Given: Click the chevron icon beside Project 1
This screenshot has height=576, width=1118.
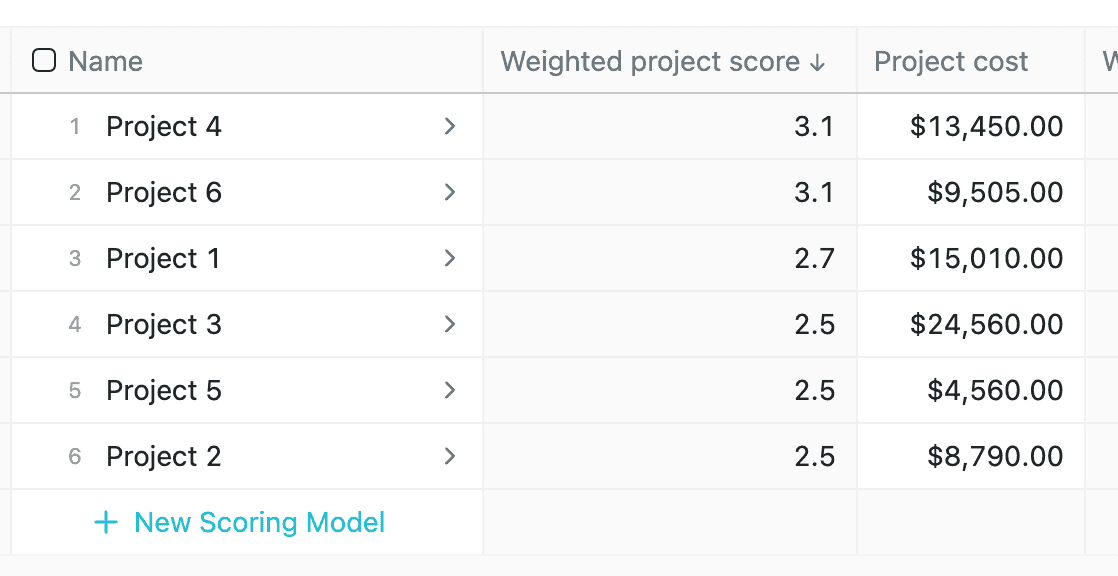Looking at the screenshot, I should 449,258.
